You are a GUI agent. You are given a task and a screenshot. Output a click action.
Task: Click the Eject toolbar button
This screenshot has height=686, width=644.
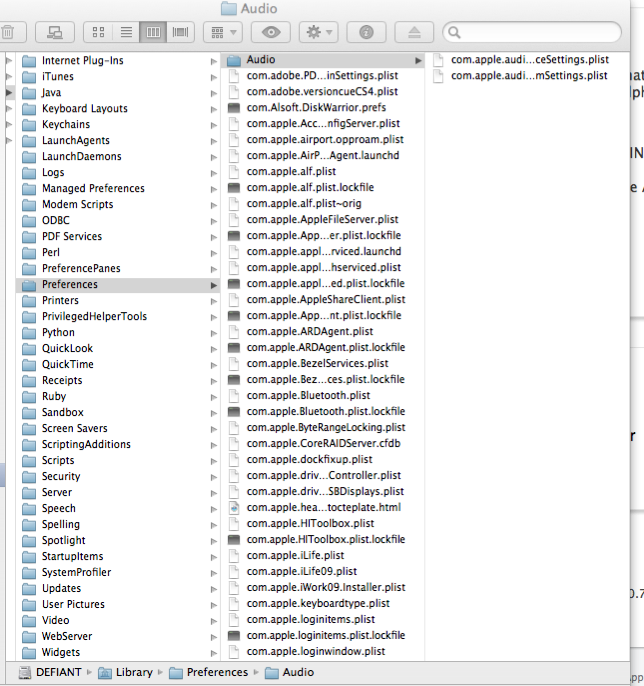[x=414, y=32]
